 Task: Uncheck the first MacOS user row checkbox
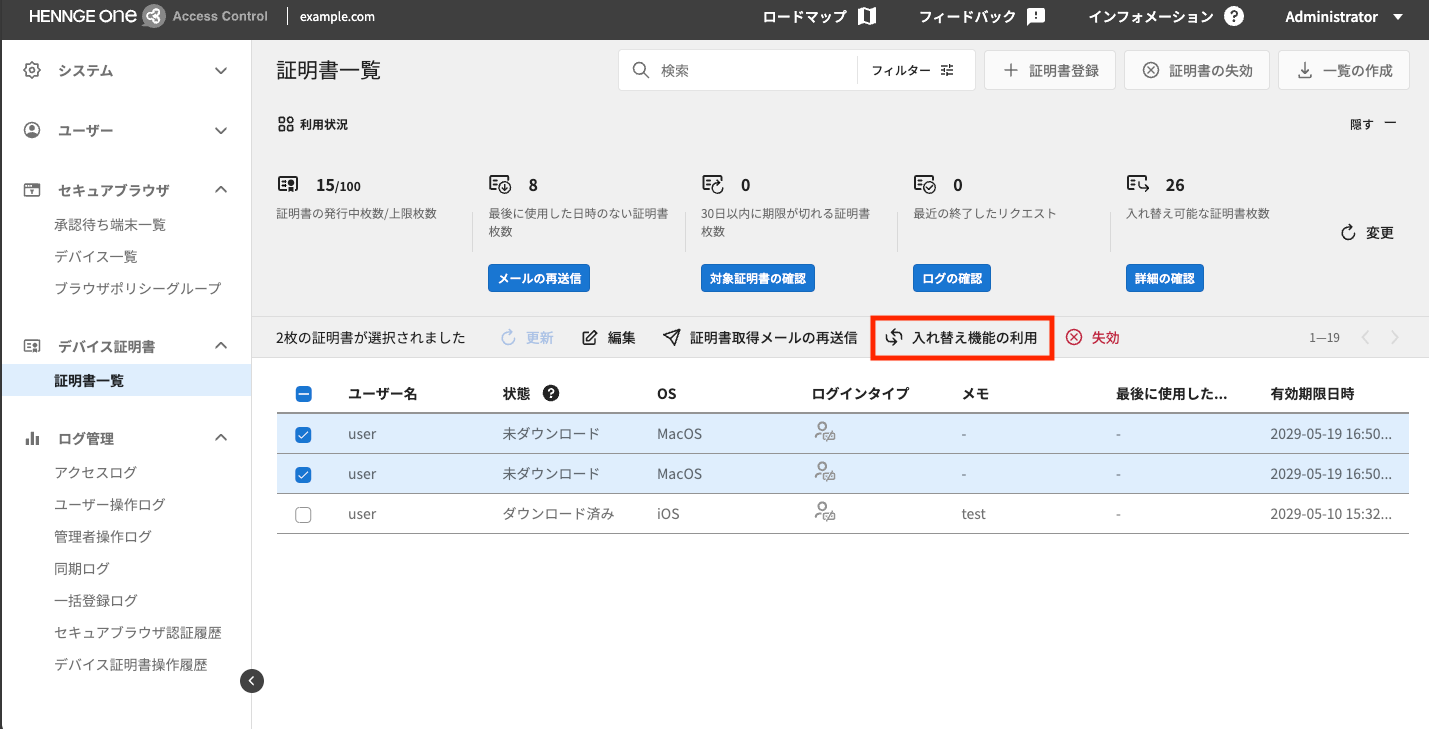304,434
